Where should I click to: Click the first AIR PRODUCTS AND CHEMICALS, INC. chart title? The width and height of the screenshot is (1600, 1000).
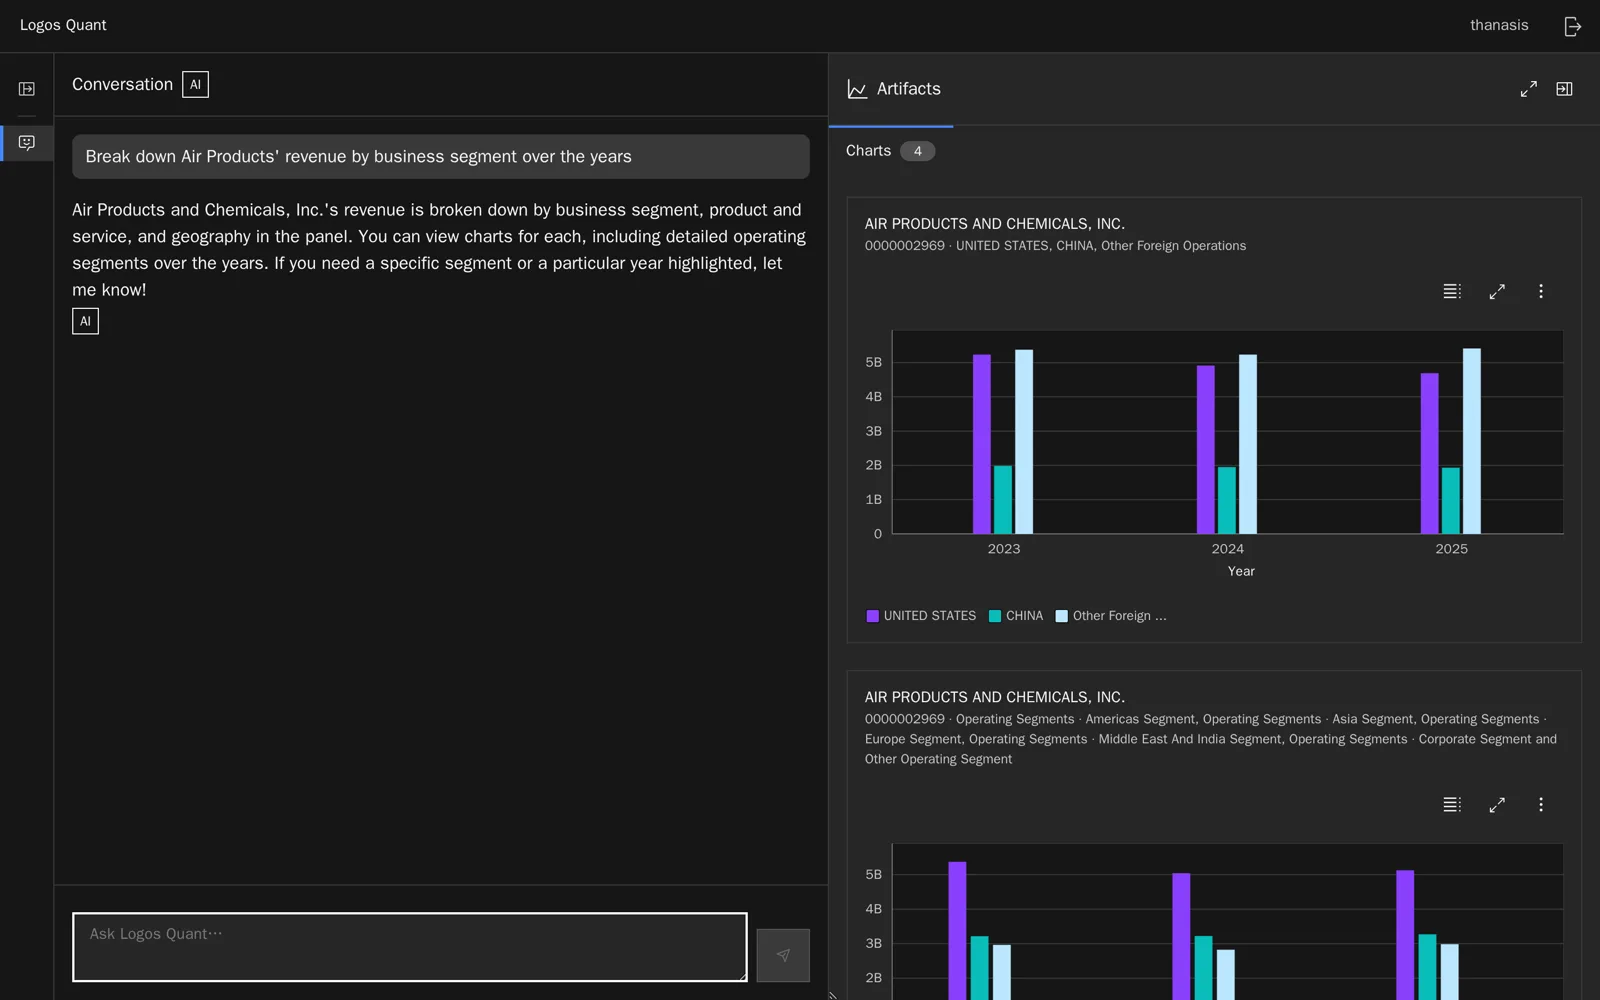click(995, 224)
